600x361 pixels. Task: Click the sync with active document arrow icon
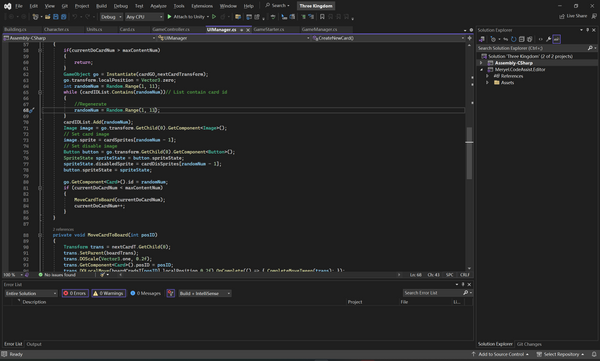pos(505,39)
